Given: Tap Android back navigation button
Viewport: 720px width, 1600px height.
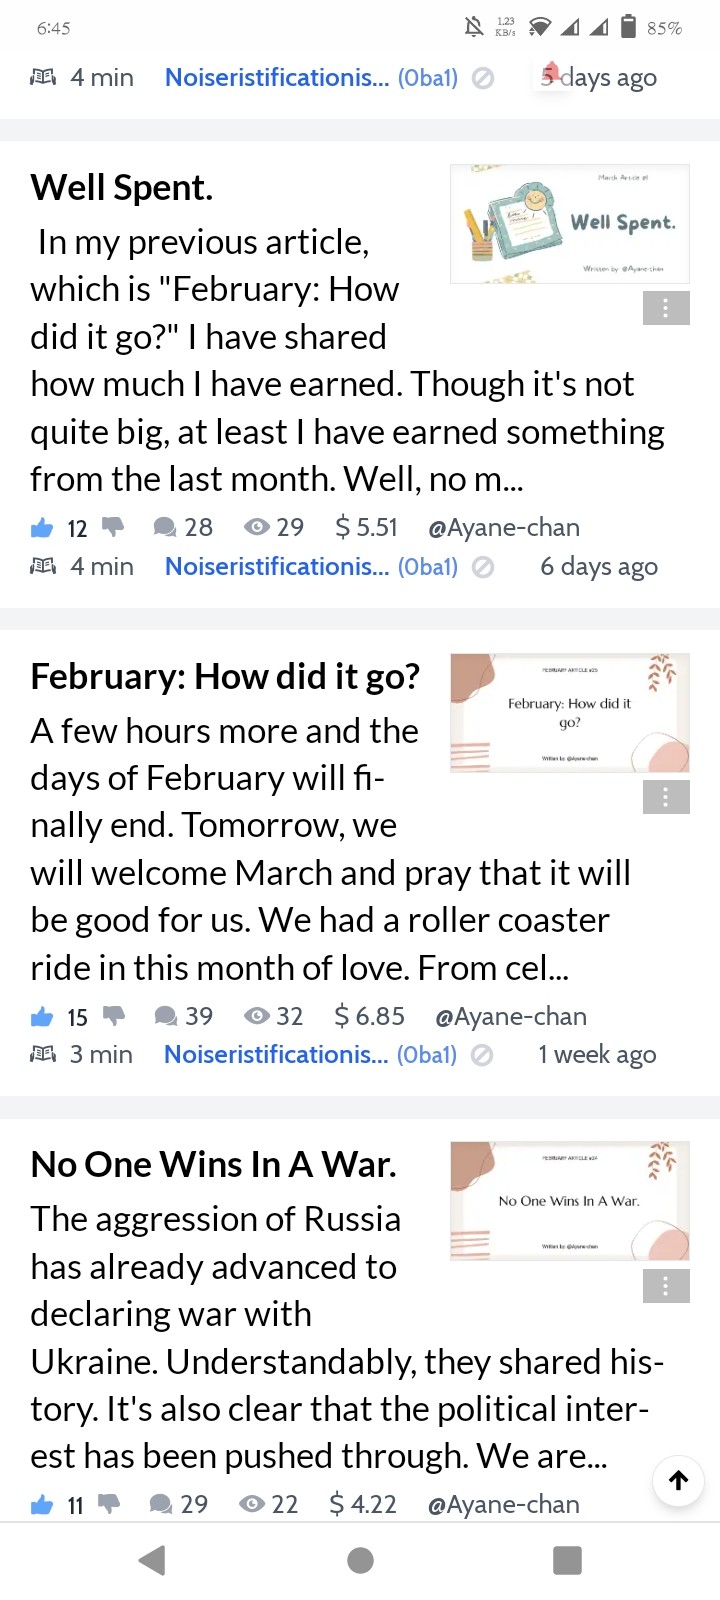Looking at the screenshot, I should tap(152, 1560).
